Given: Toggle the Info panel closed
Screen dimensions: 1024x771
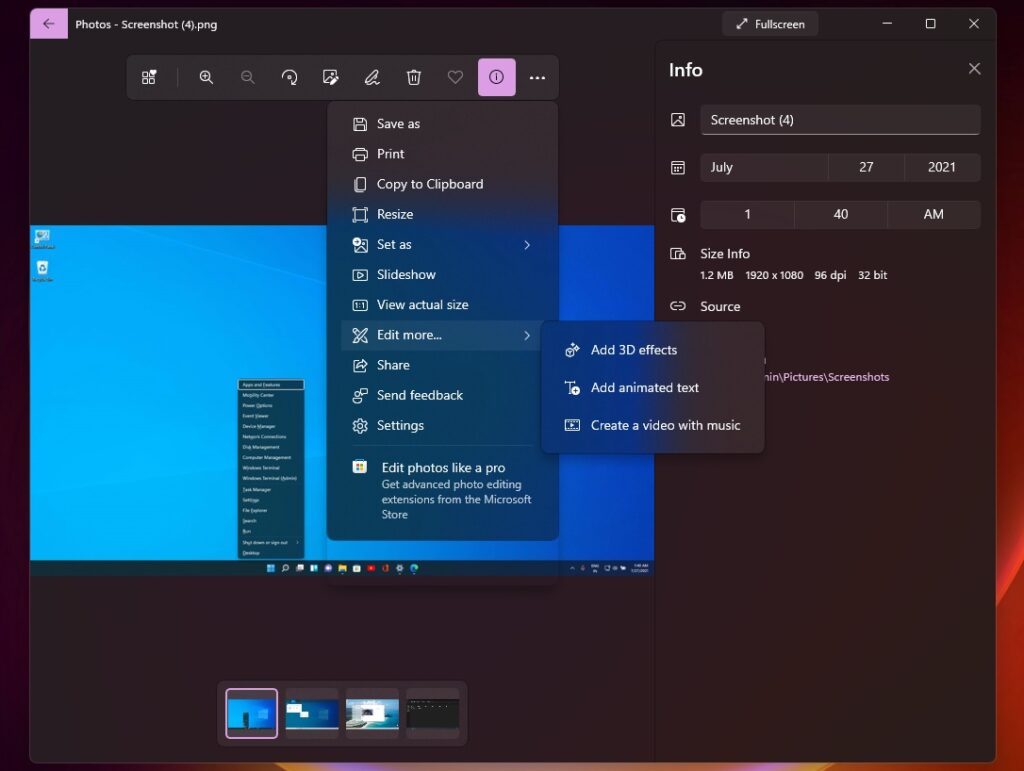Looking at the screenshot, I should [x=497, y=77].
